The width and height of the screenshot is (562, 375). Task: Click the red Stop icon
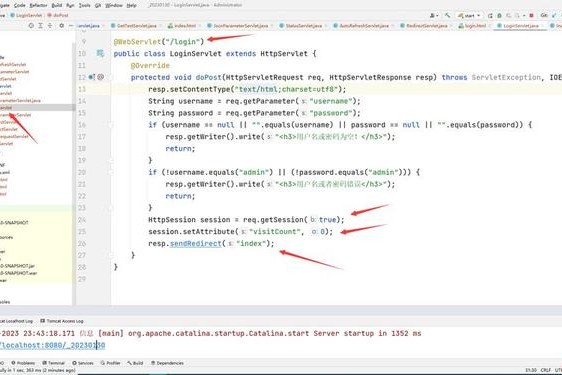pyautogui.click(x=532, y=15)
